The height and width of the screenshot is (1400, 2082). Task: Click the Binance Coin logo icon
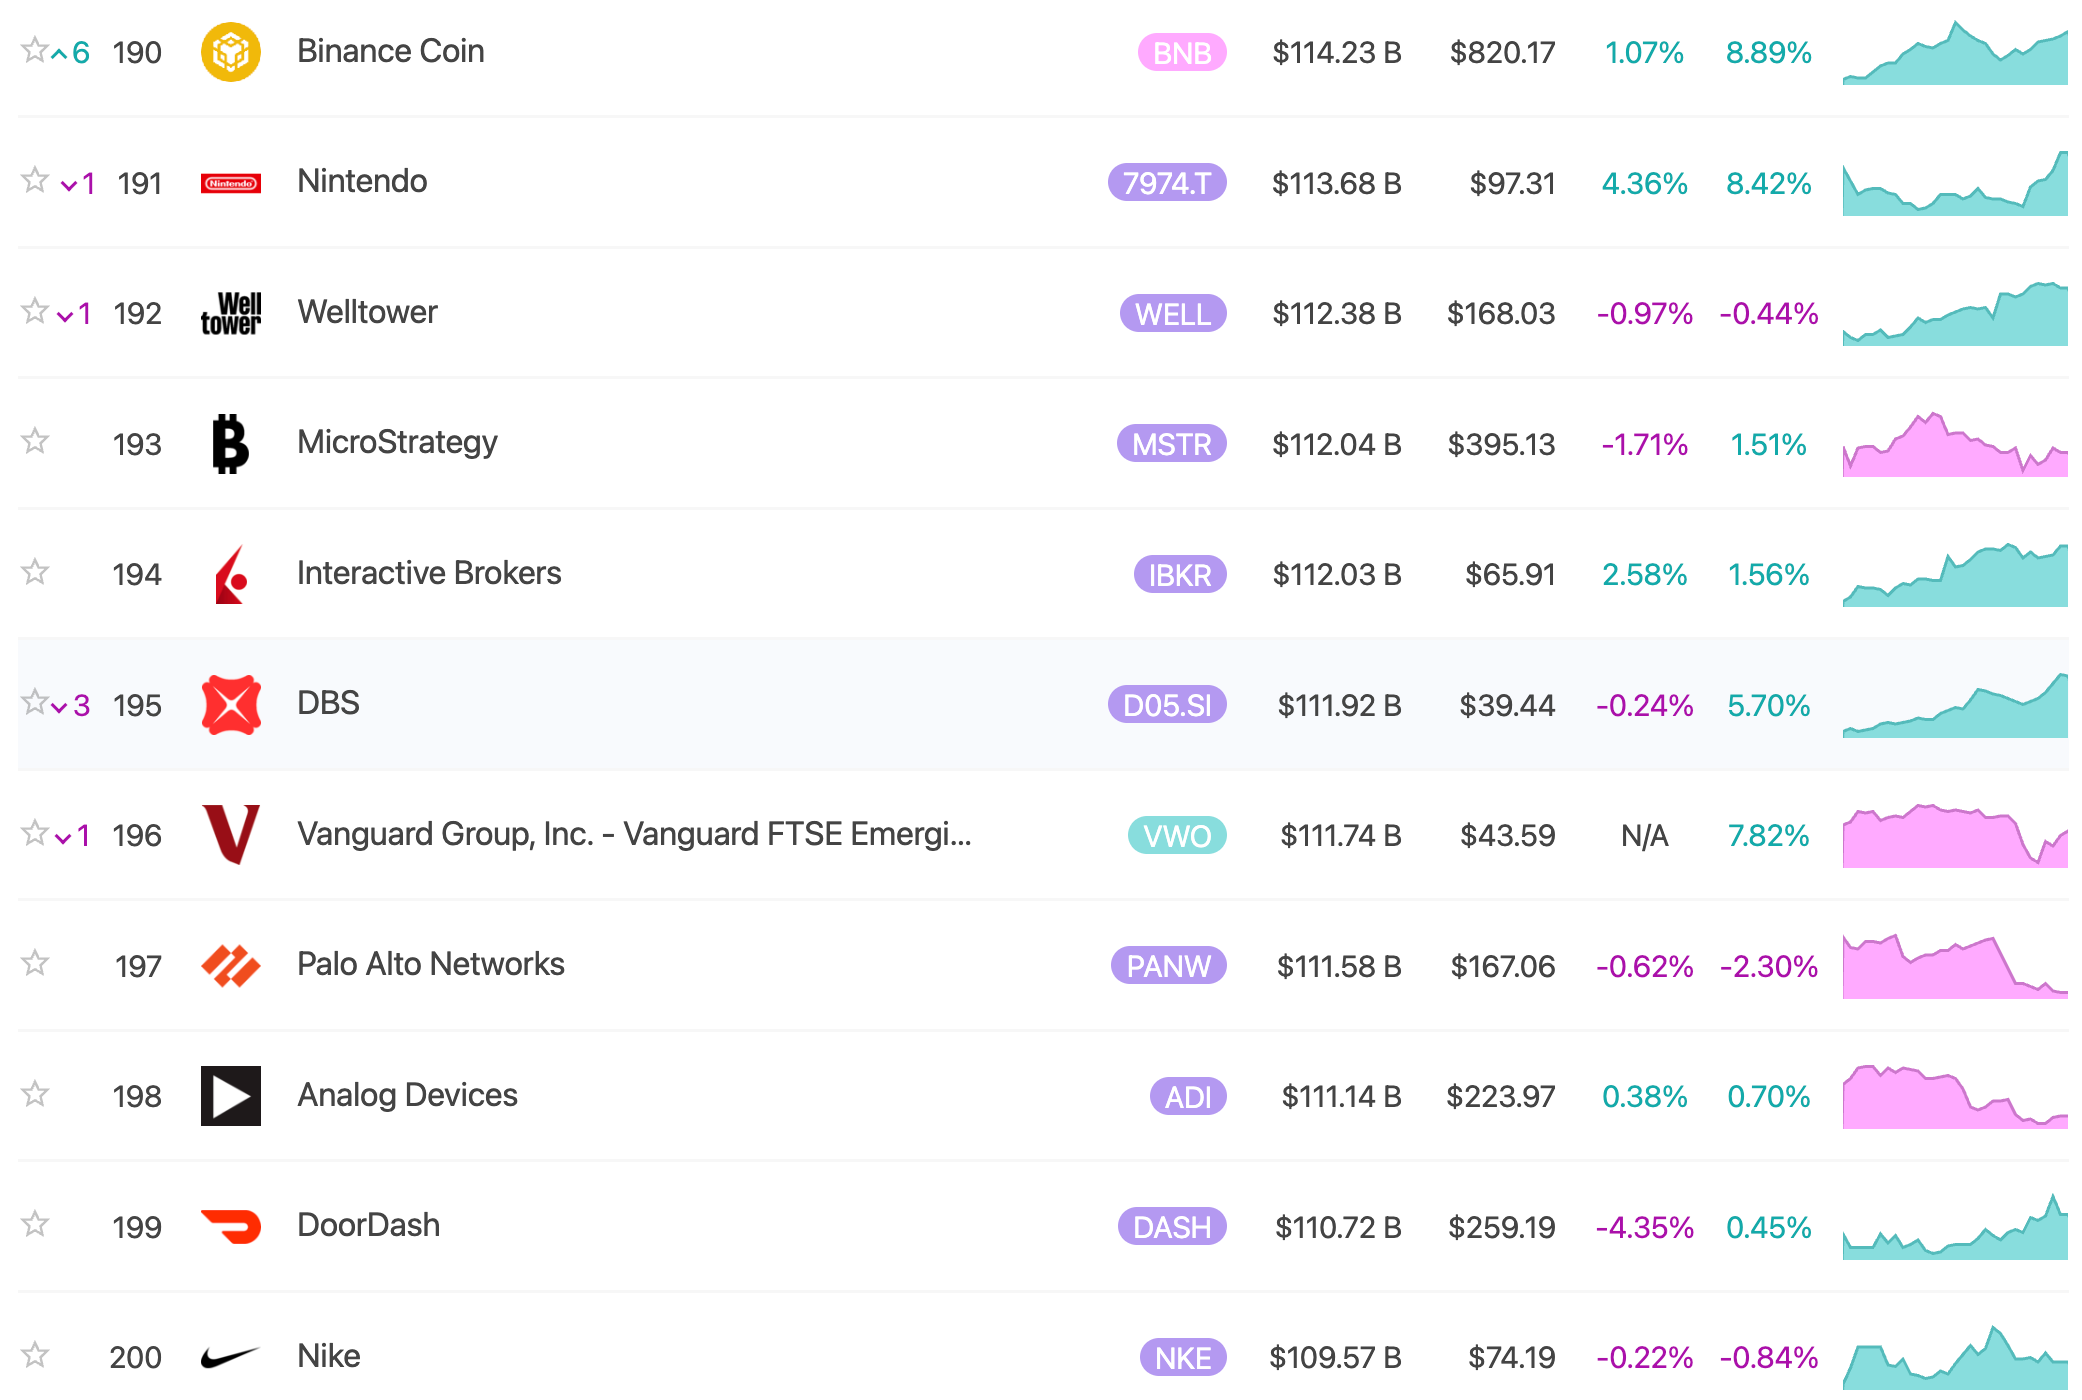point(231,52)
